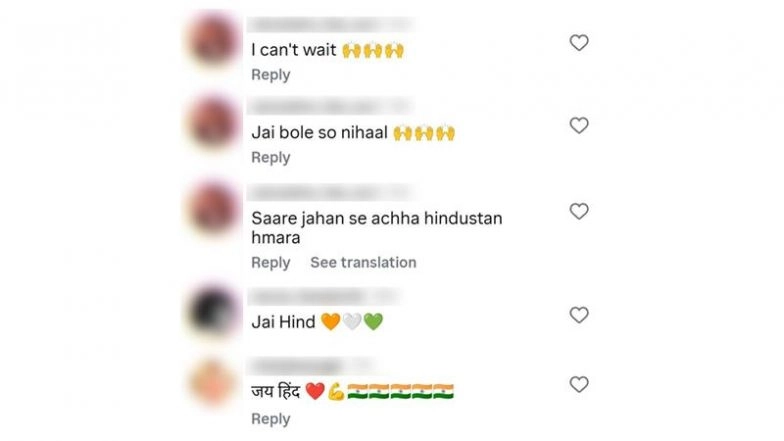The image size is (784, 441).
Task: Open blurred username above "I can't wait"
Action: pos(330,24)
